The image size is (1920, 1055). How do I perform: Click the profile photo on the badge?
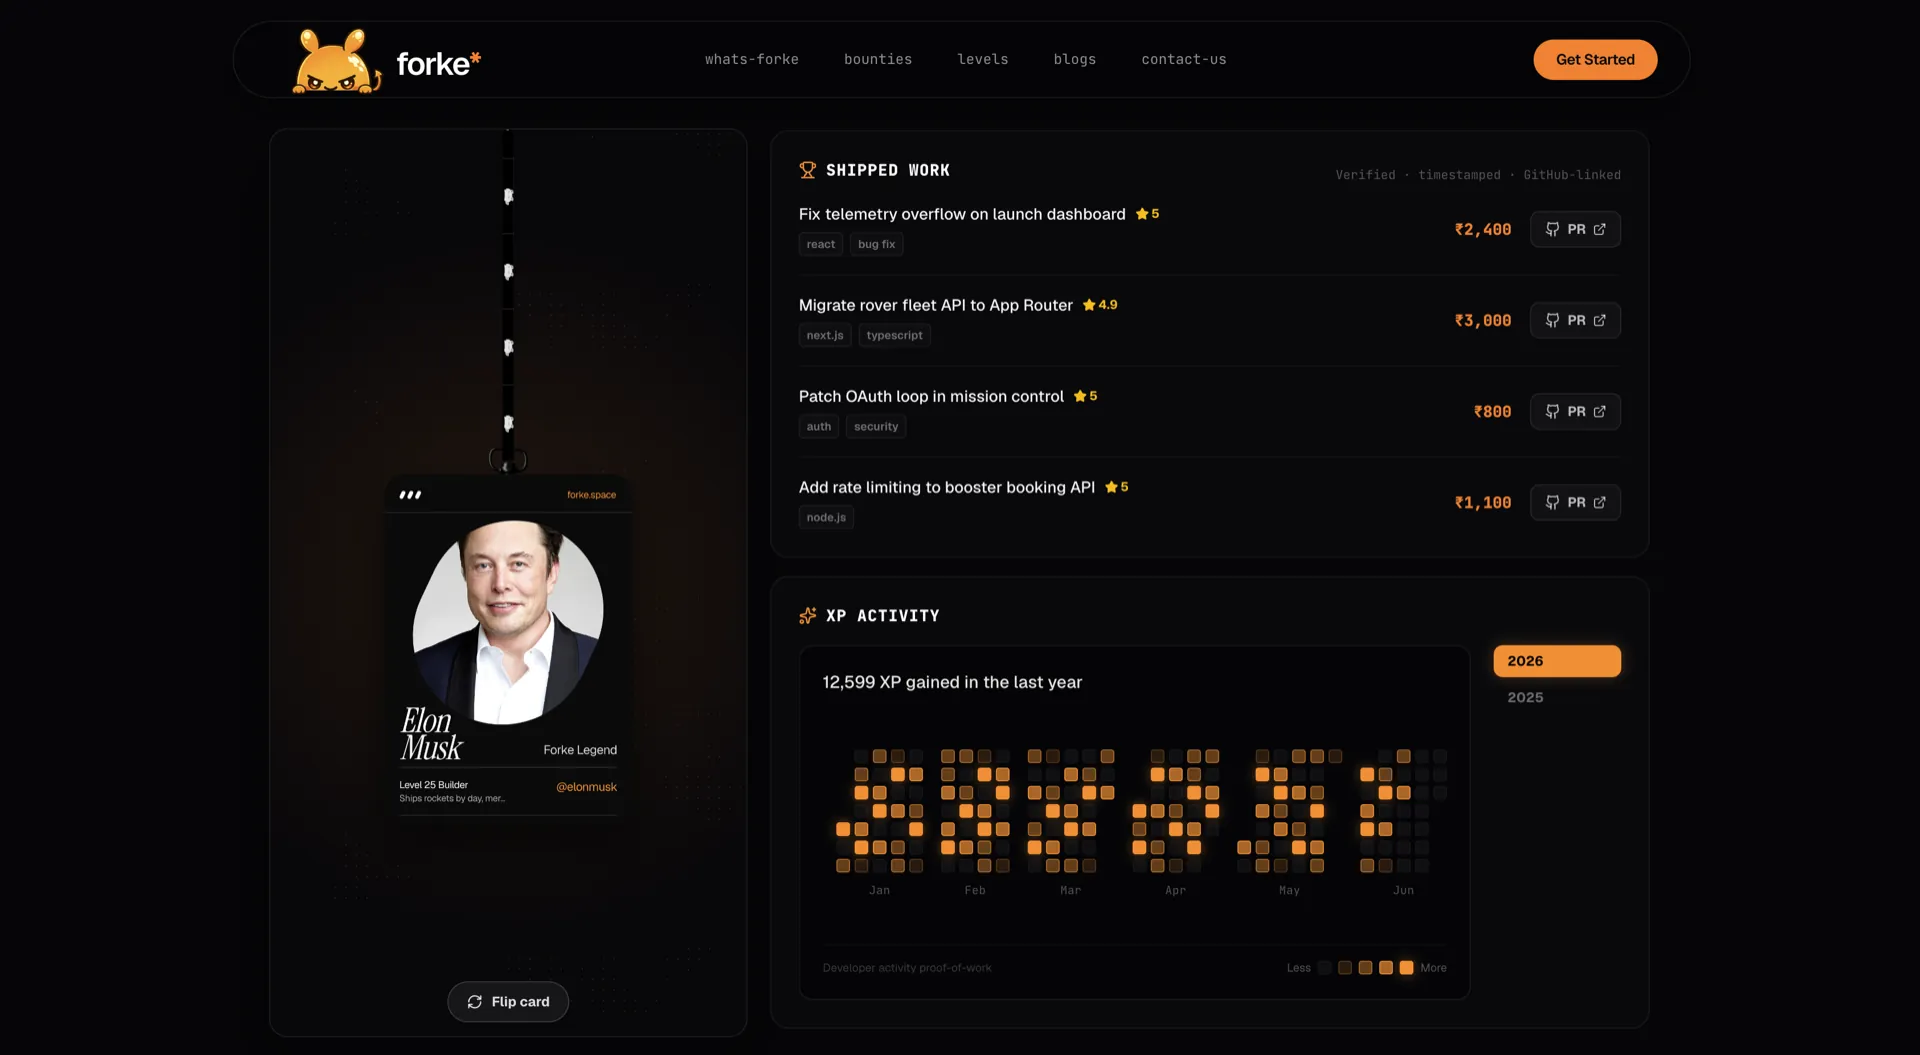[508, 622]
